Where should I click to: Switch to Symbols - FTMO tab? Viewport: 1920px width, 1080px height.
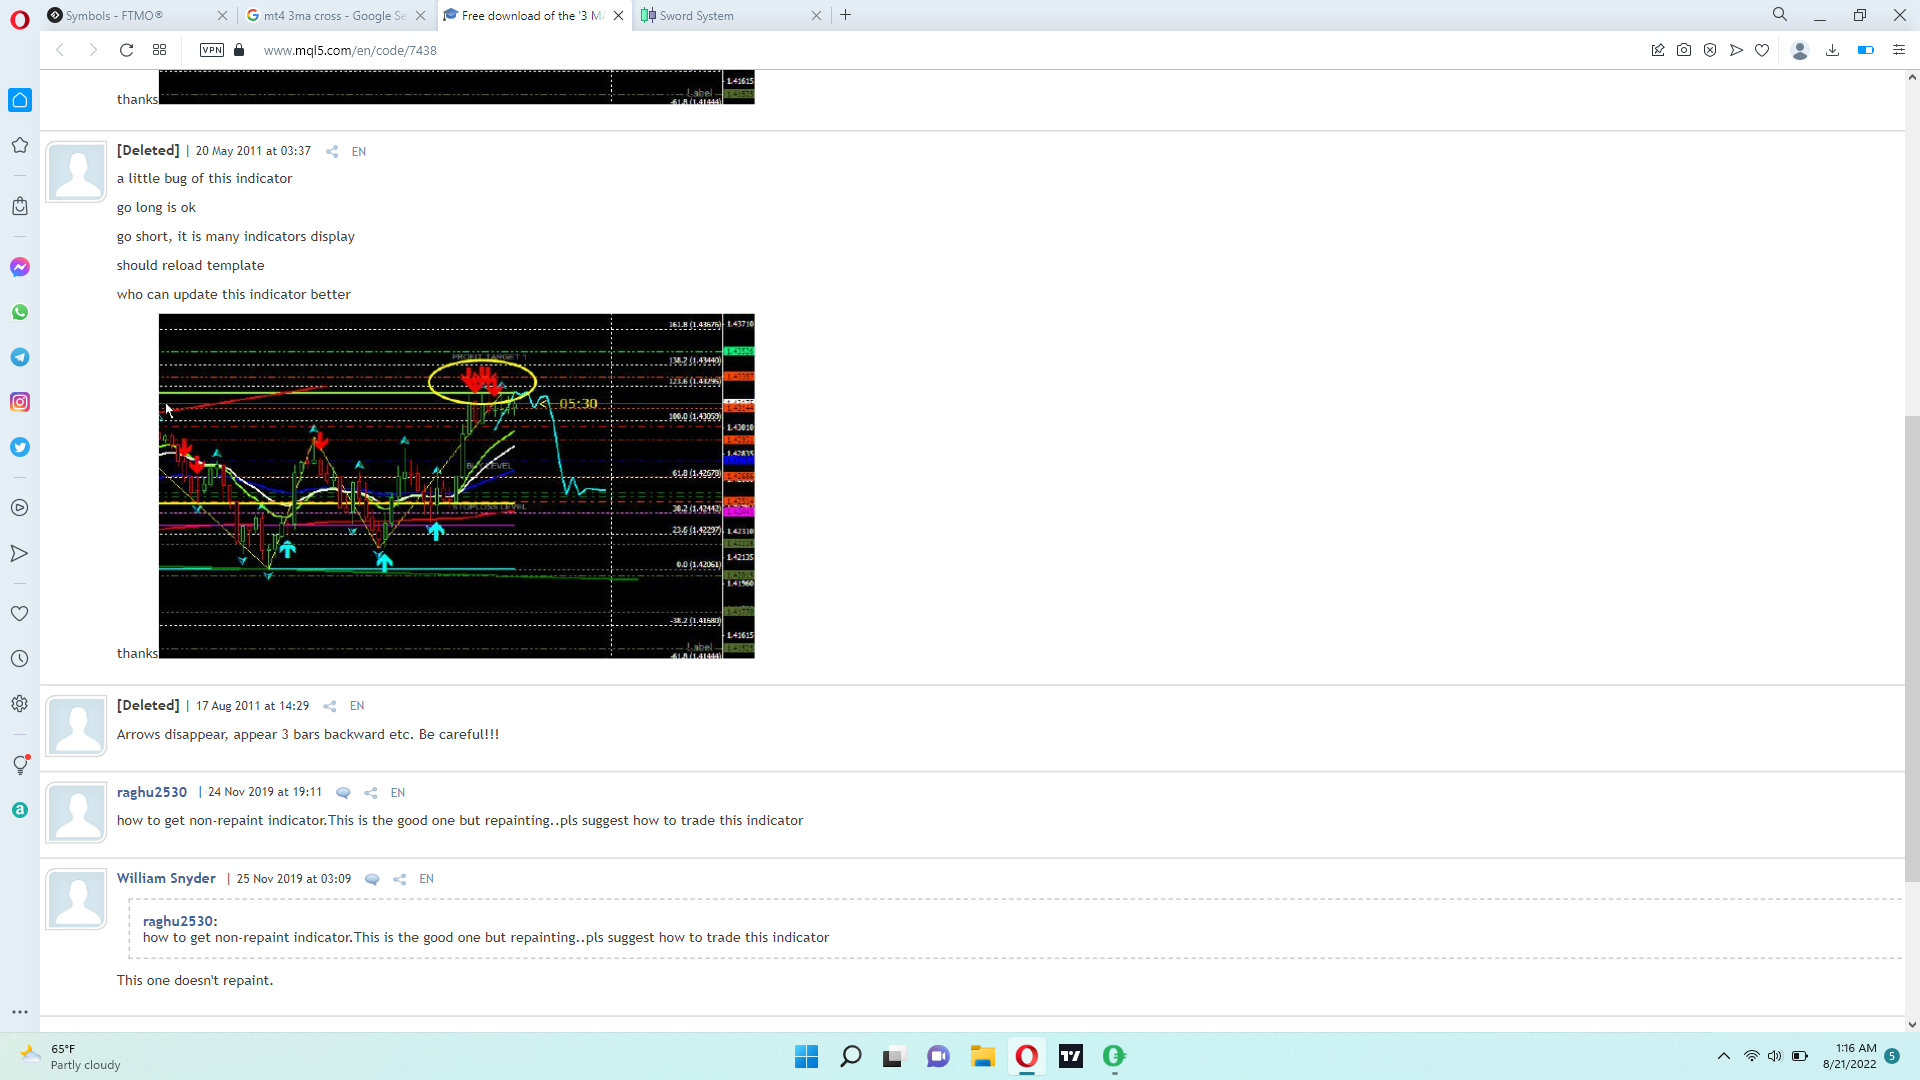[114, 15]
